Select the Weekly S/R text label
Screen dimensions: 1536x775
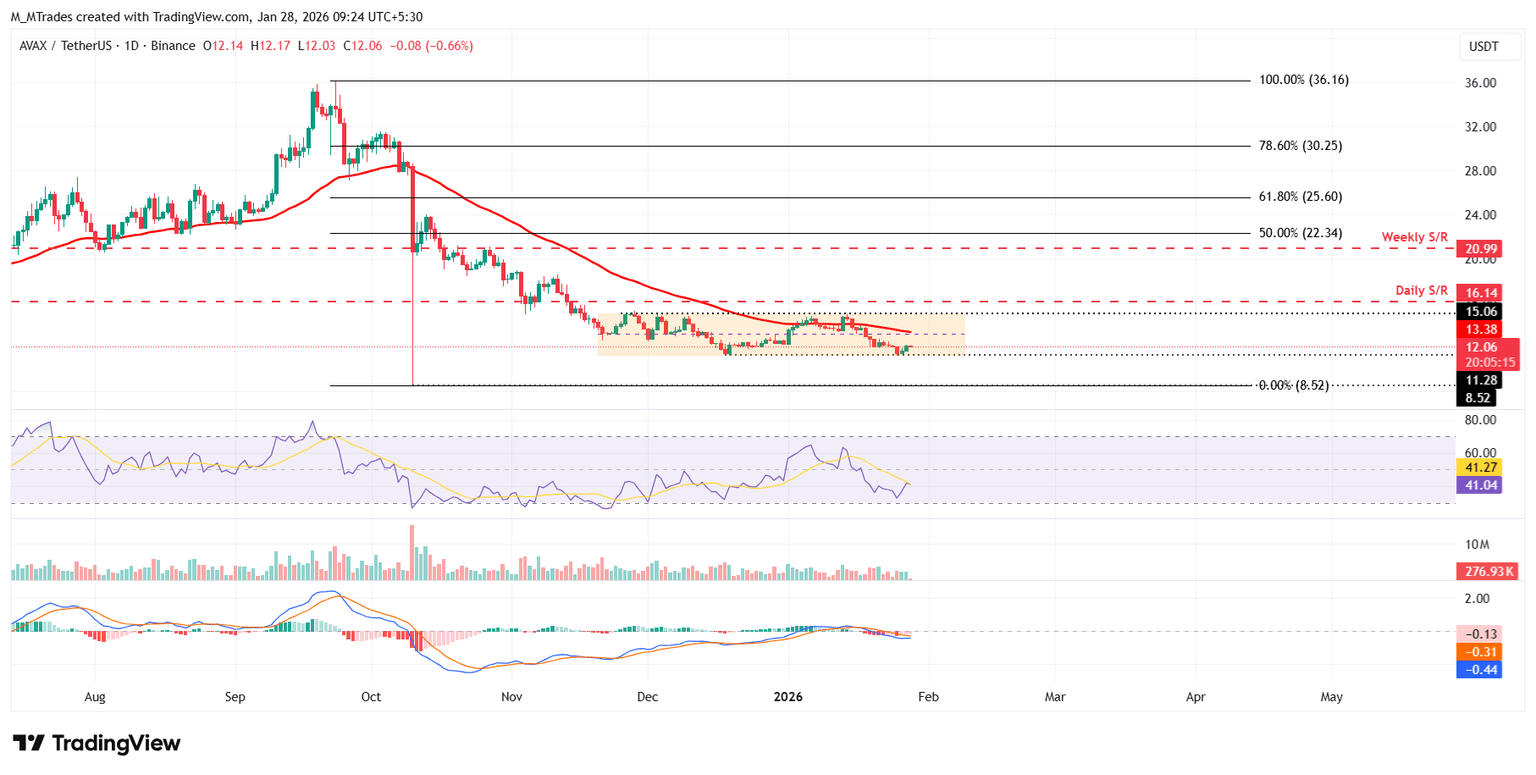point(1415,237)
